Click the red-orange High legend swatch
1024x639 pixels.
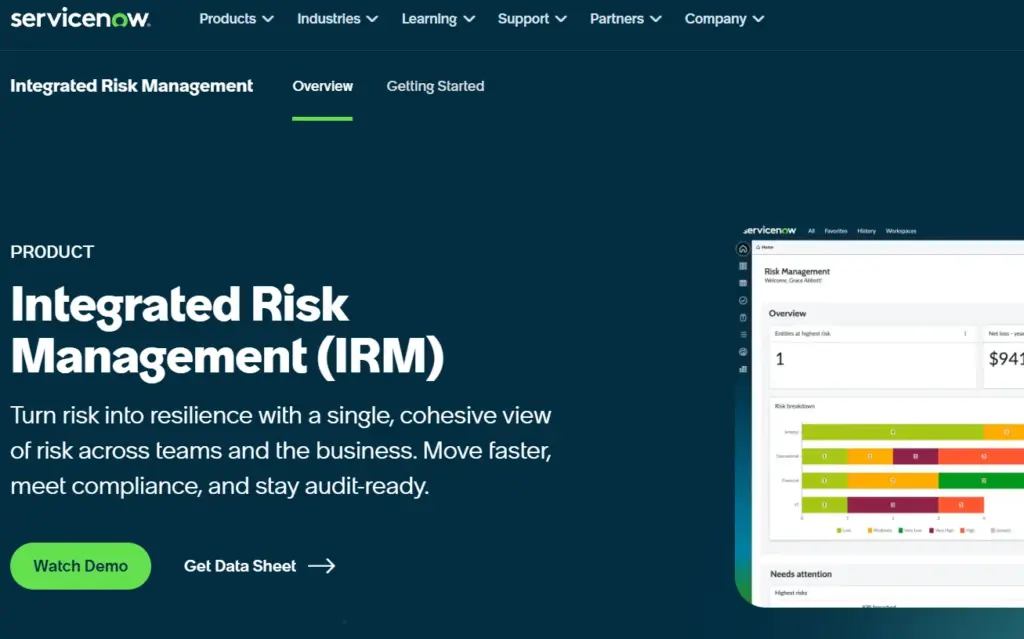[x=962, y=531]
